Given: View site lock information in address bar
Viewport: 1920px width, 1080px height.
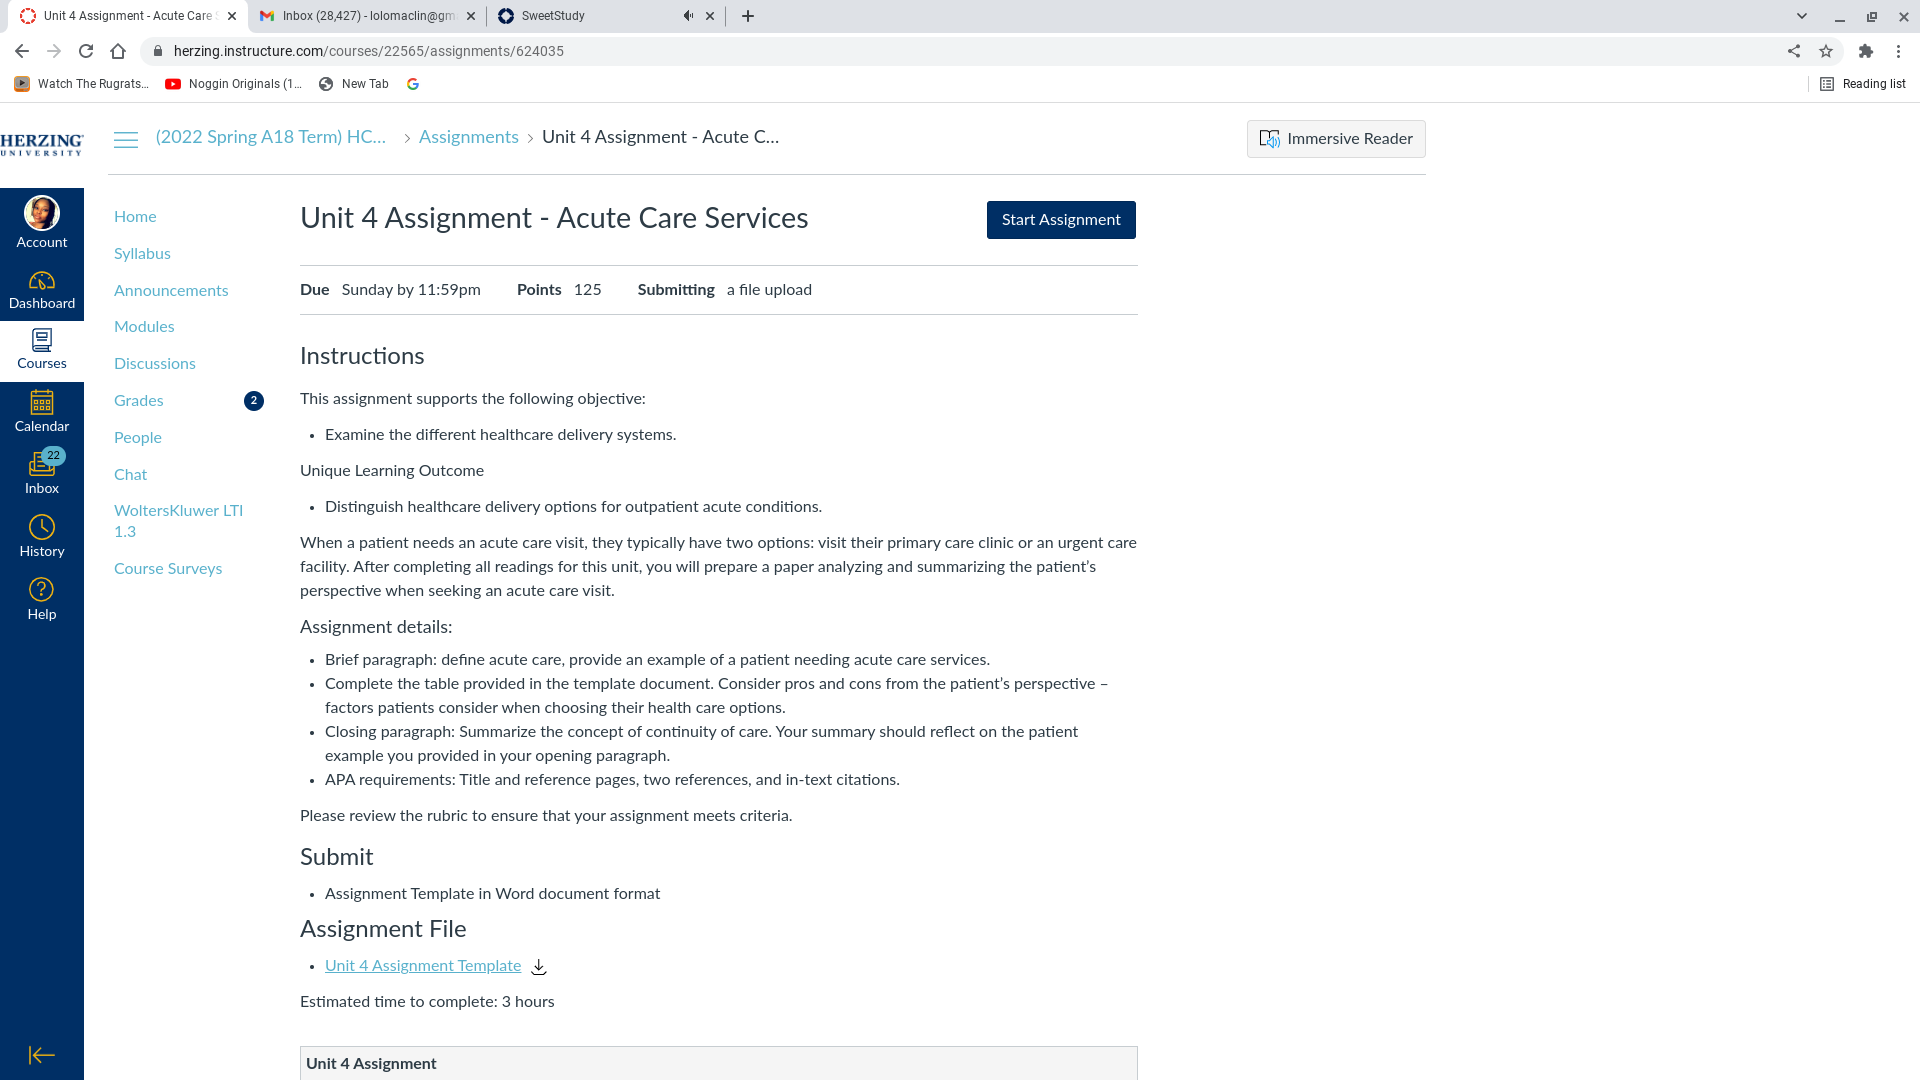Looking at the screenshot, I should click(158, 51).
